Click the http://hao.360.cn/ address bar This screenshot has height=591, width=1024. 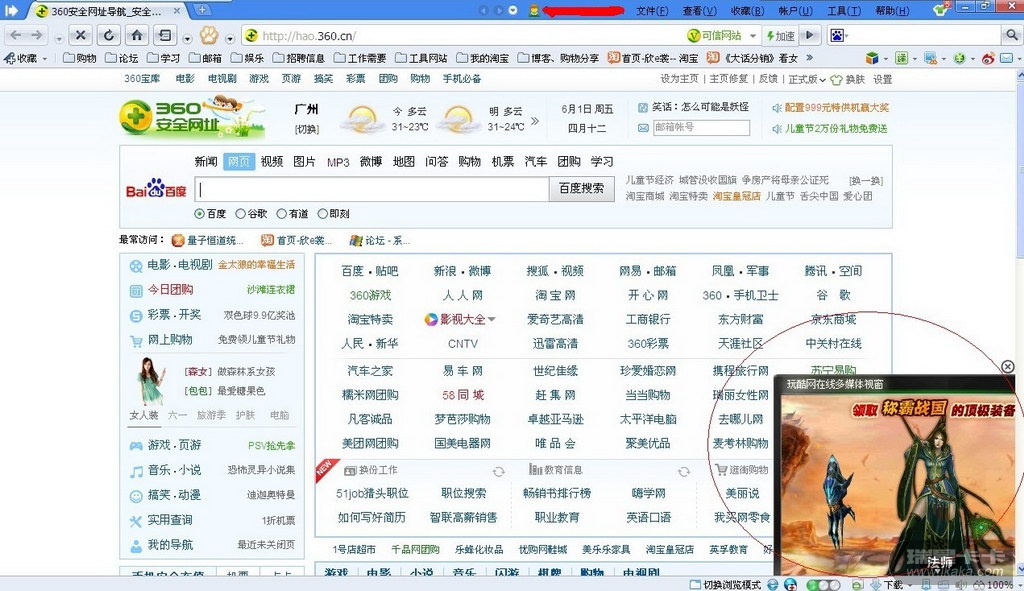[464, 36]
